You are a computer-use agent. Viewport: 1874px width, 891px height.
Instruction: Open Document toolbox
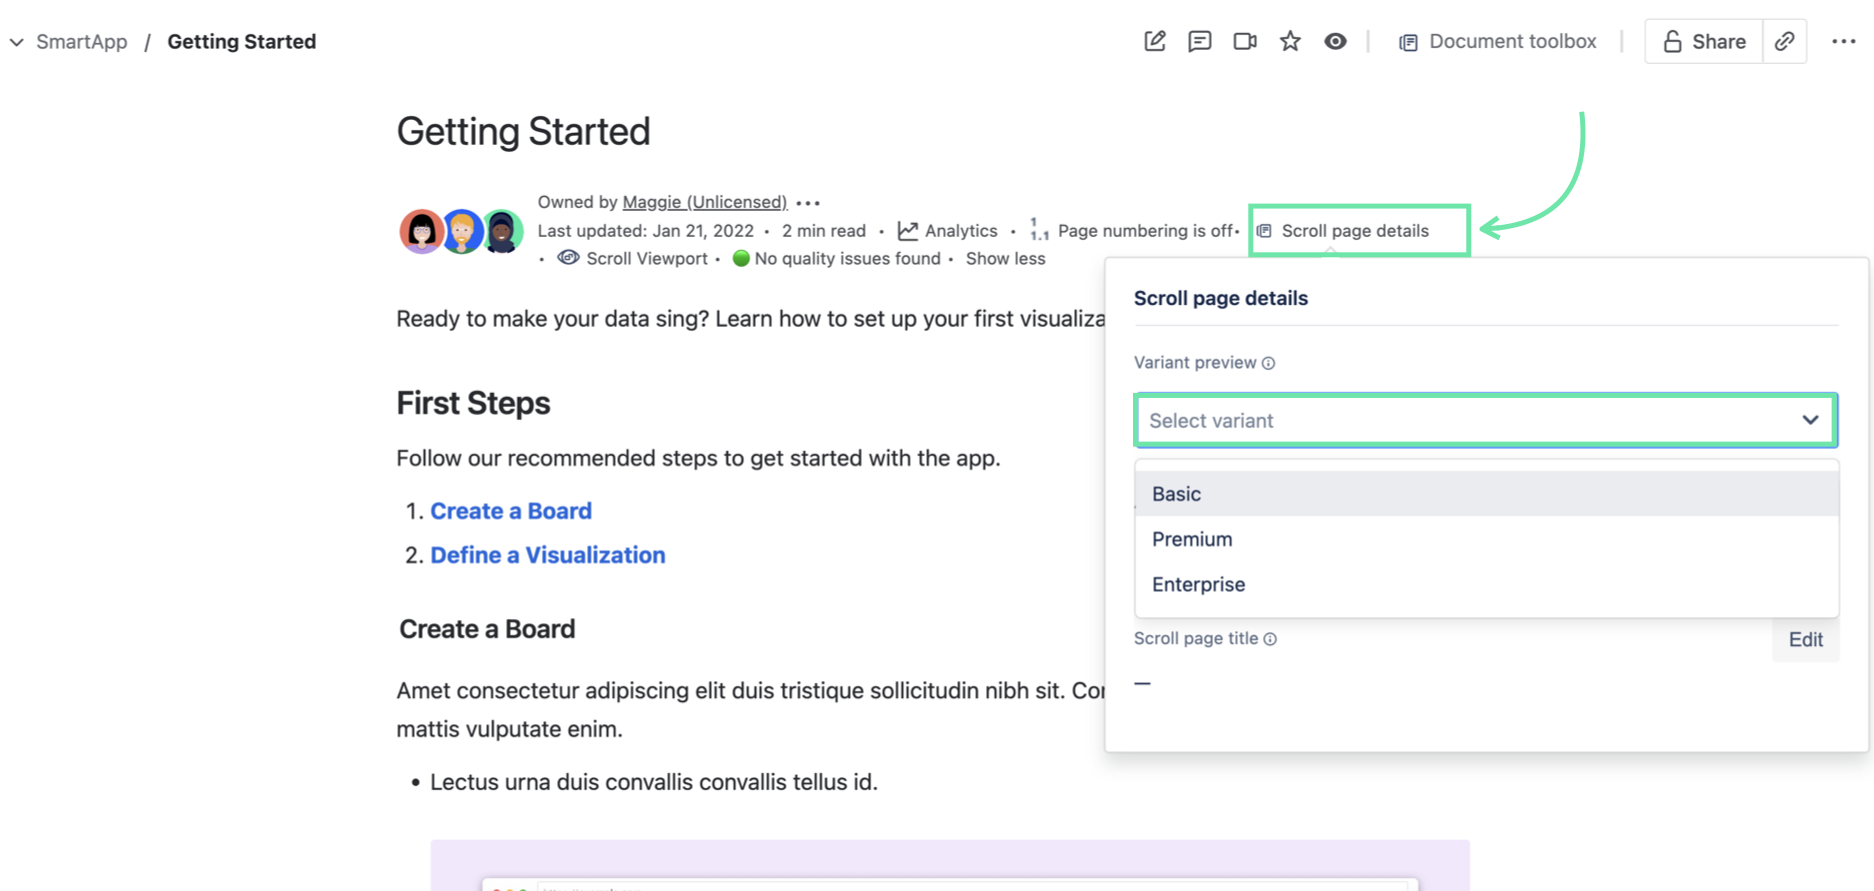[1497, 41]
